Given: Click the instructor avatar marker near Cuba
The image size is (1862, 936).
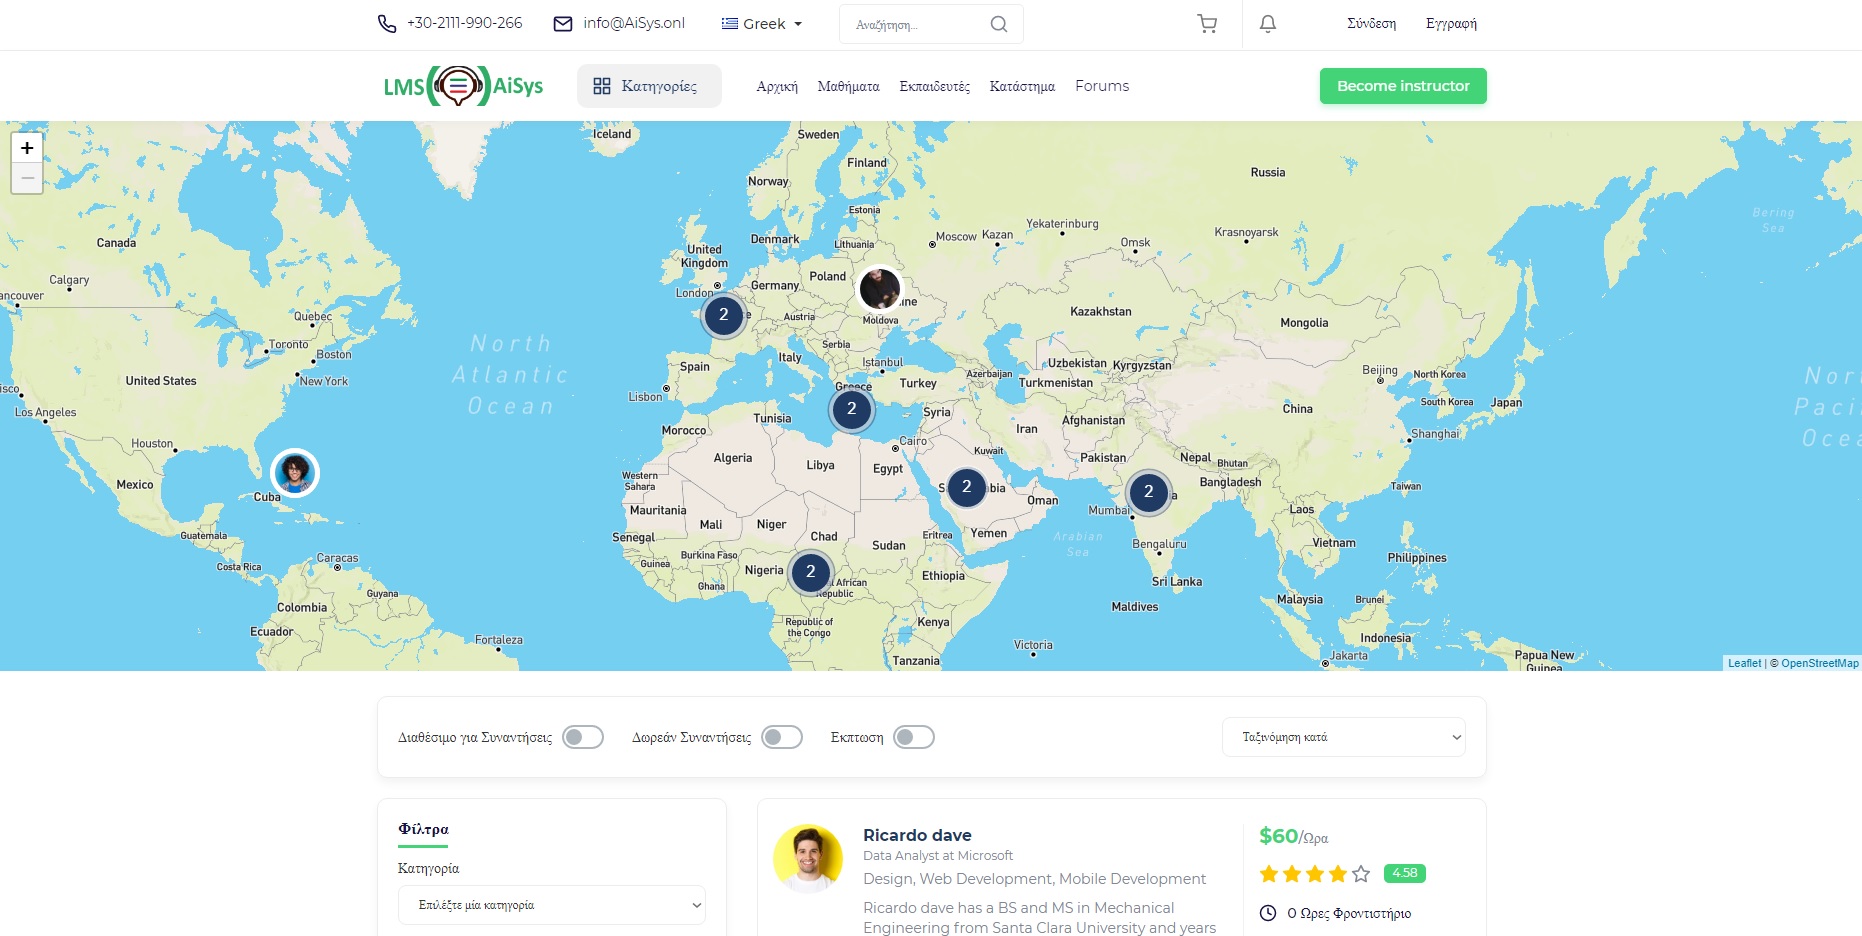Looking at the screenshot, I should (295, 472).
